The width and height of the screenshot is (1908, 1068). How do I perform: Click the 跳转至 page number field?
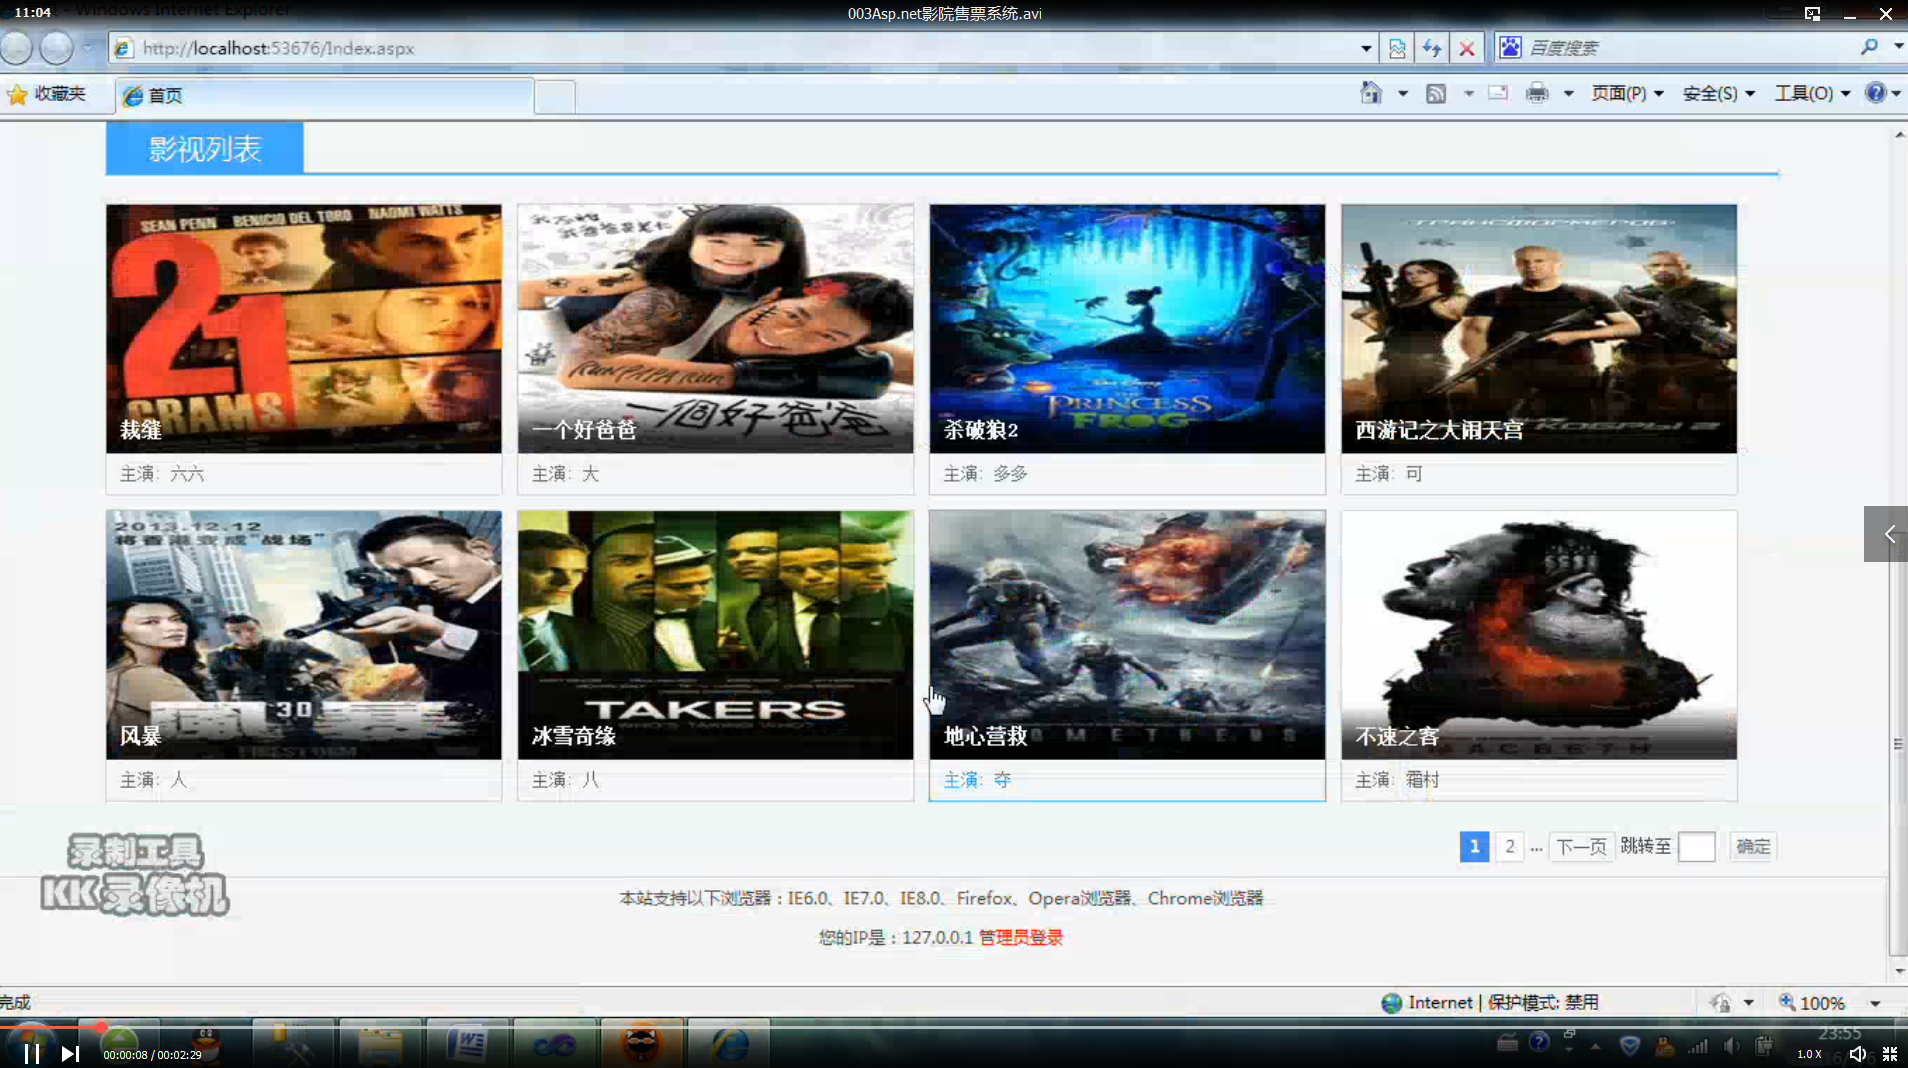[1696, 847]
